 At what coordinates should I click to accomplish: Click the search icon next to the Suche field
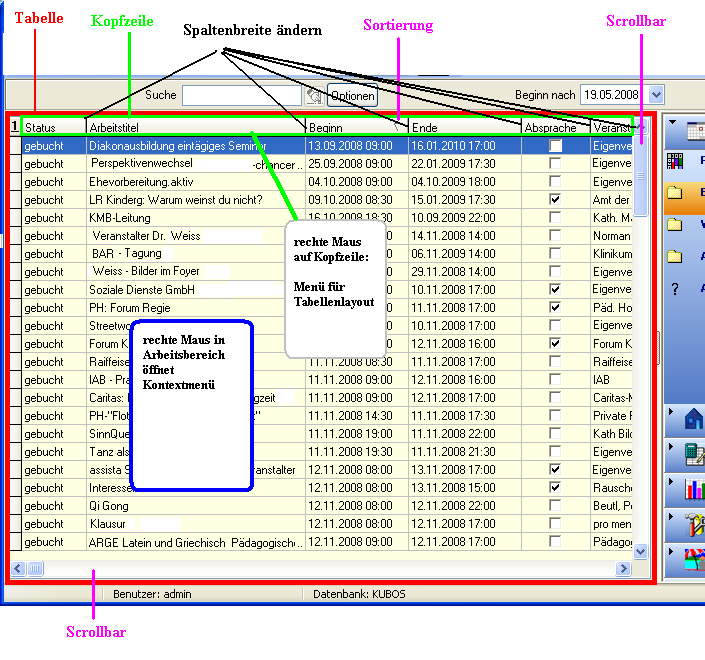[314, 96]
